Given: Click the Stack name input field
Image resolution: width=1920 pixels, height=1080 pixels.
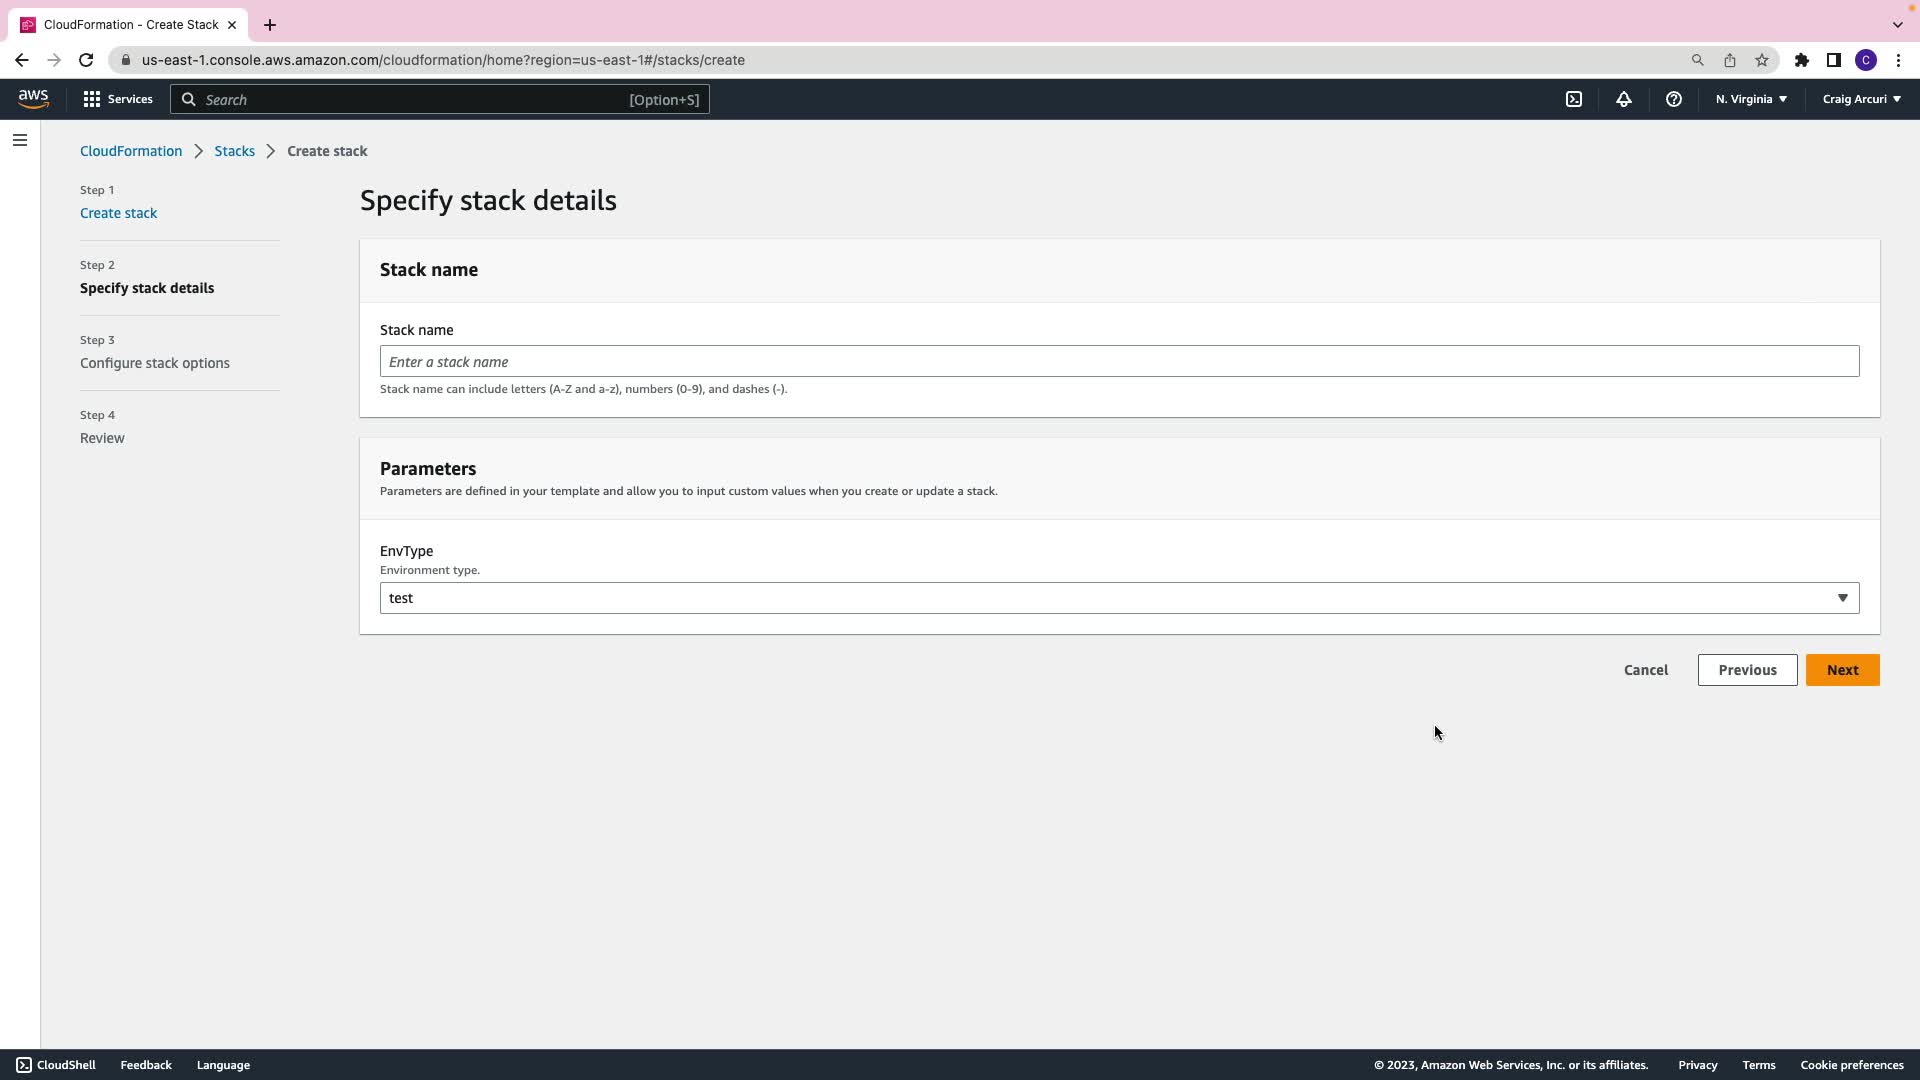Looking at the screenshot, I should click(1119, 362).
